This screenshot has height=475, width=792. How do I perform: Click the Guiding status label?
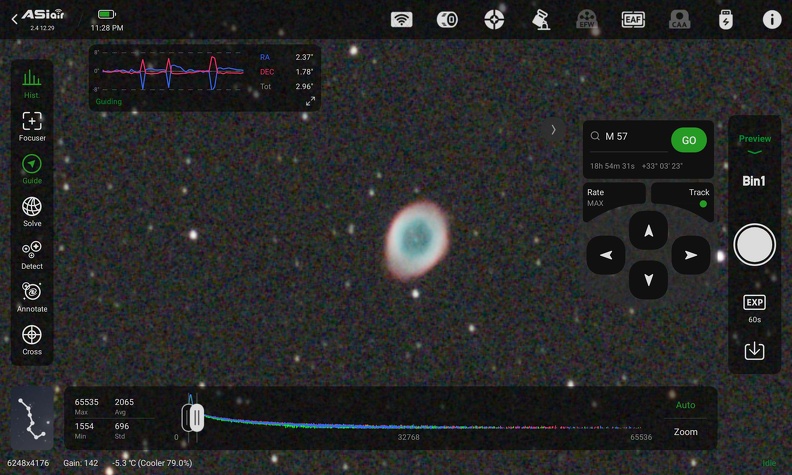[x=109, y=102]
